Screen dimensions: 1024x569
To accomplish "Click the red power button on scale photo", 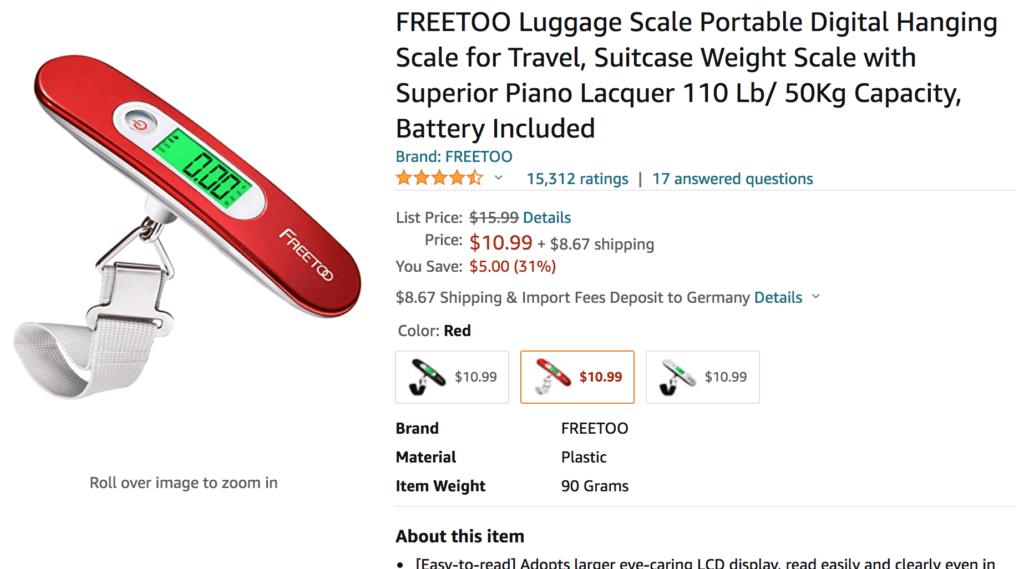I will tap(140, 124).
